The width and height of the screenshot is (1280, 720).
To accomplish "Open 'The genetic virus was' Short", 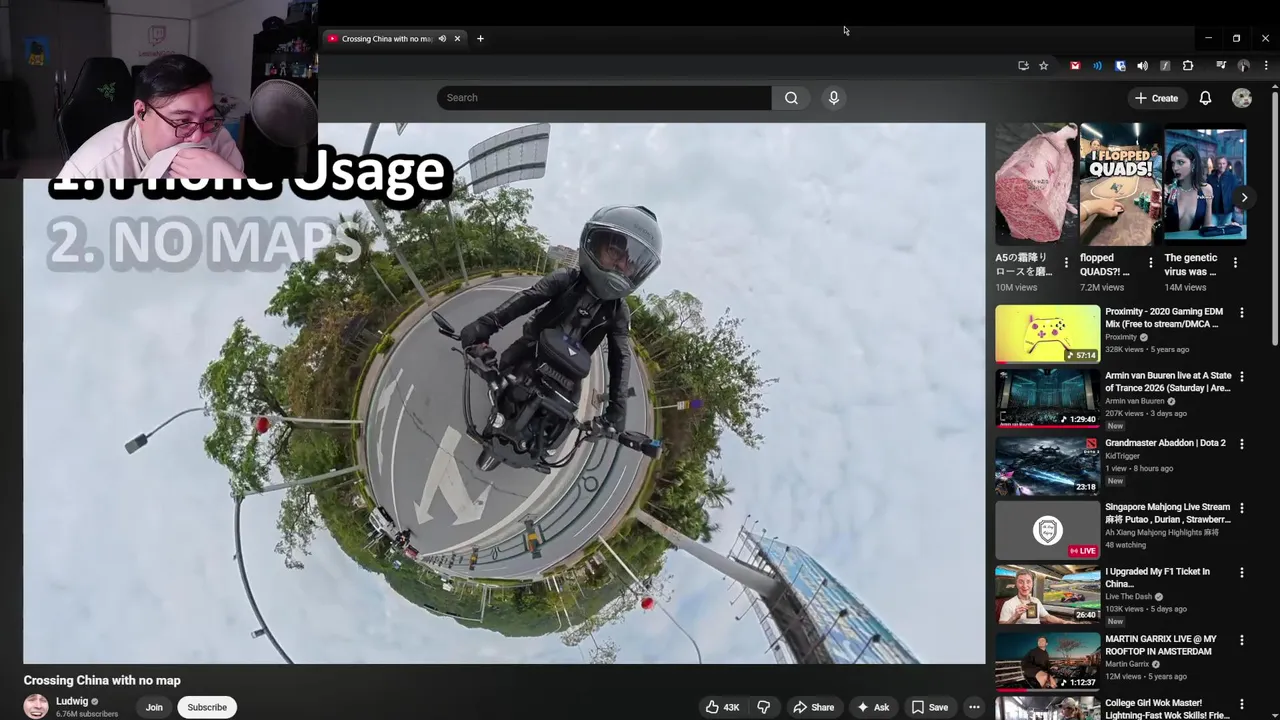I will [1205, 183].
